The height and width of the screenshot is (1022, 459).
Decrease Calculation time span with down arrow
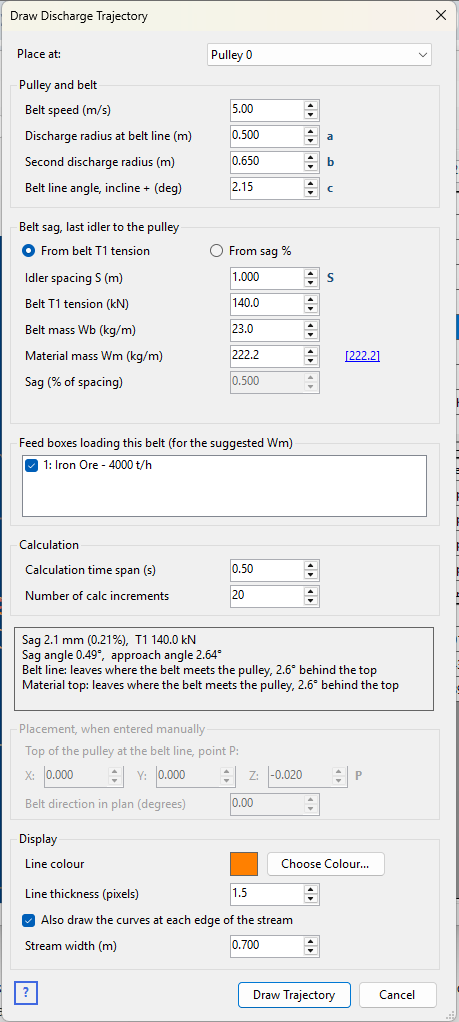point(311,575)
